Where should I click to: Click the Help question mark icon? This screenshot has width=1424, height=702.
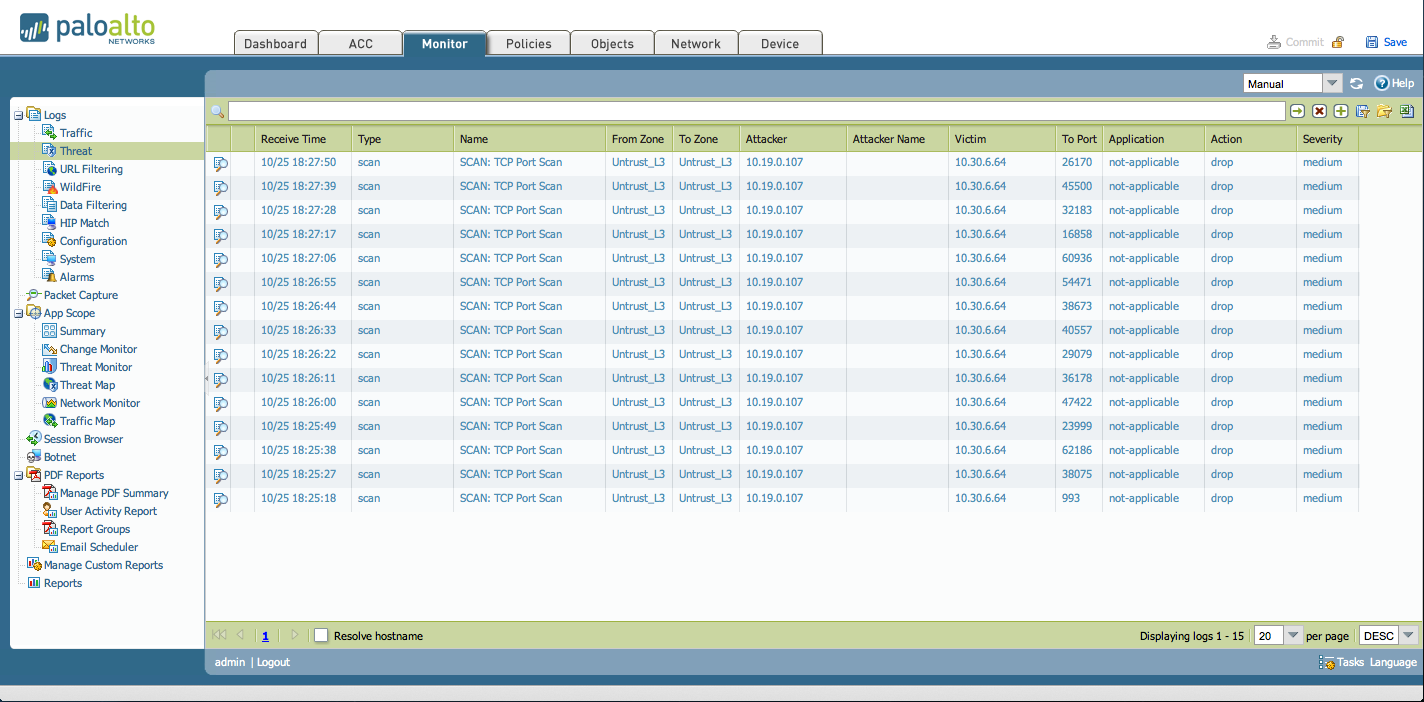click(1382, 84)
